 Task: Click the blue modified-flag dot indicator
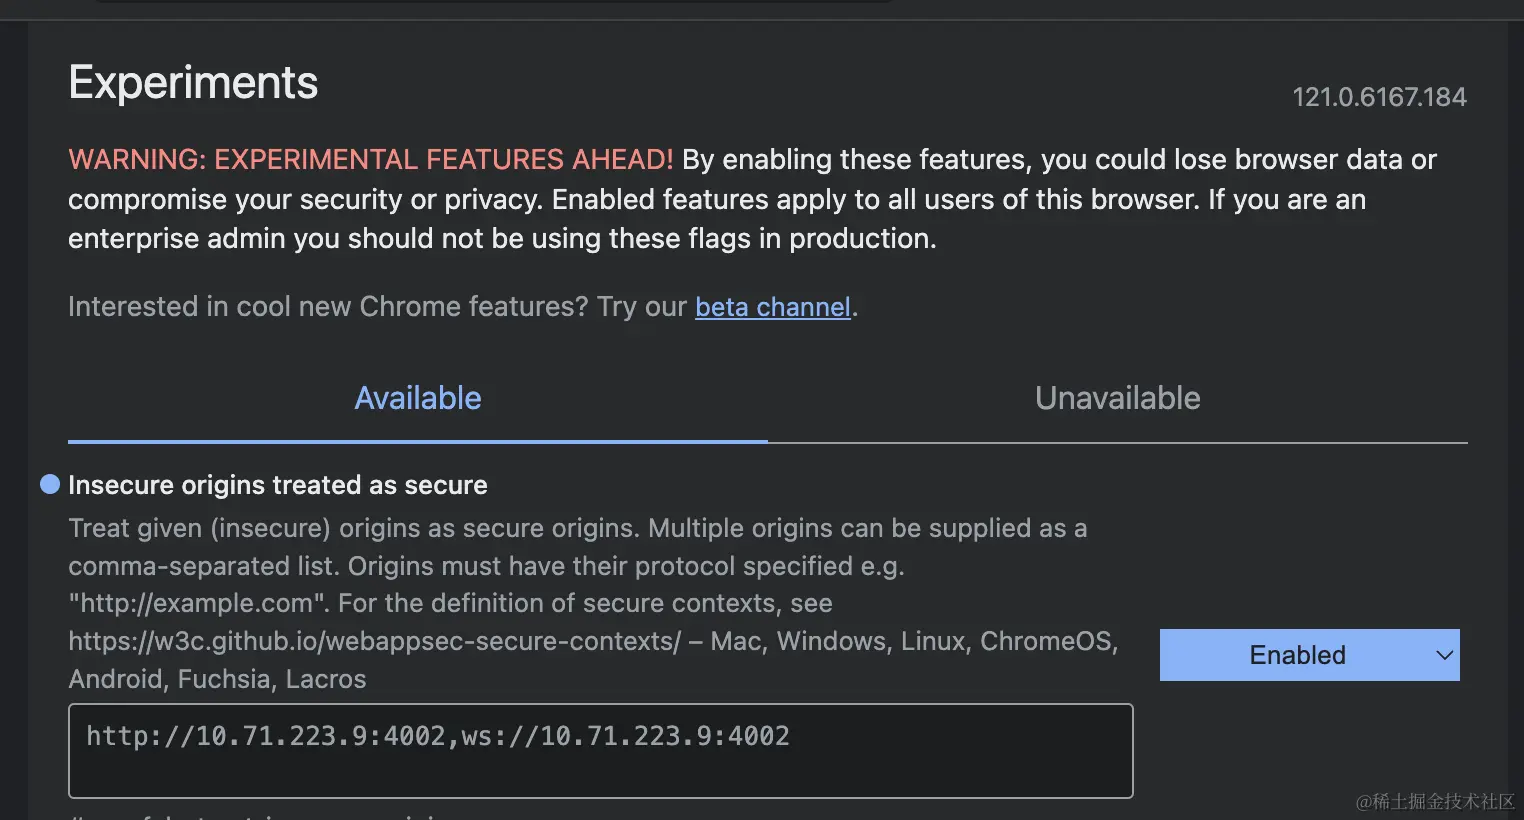pos(50,485)
